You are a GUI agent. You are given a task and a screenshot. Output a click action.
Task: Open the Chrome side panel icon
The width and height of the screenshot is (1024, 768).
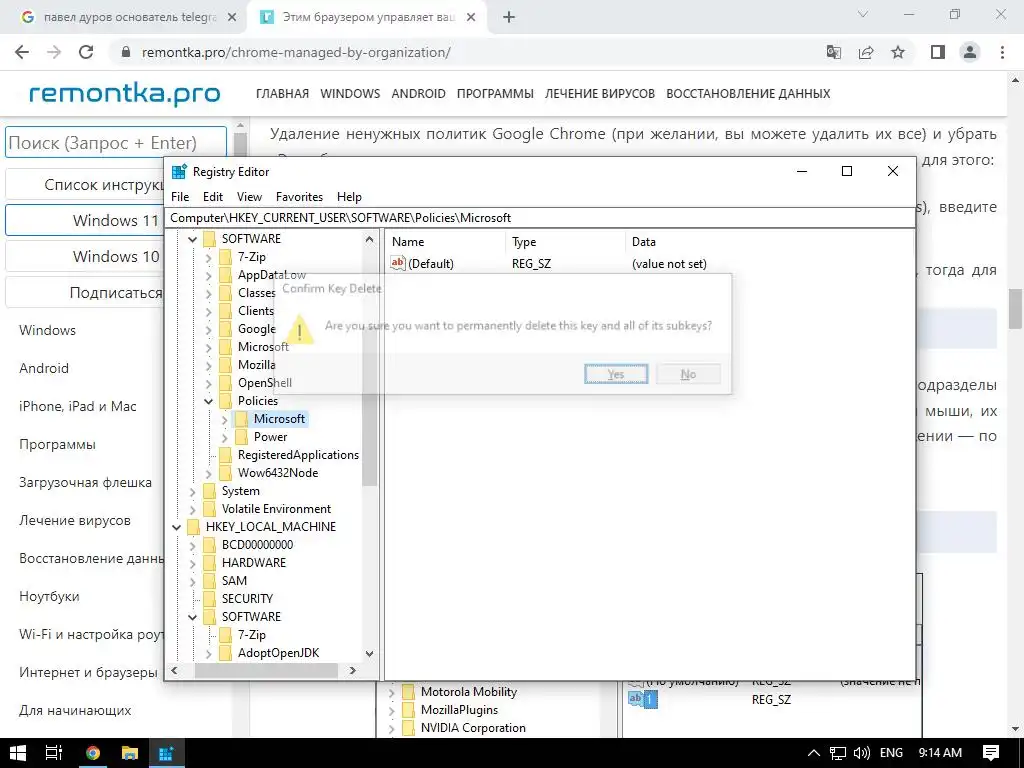point(938,52)
